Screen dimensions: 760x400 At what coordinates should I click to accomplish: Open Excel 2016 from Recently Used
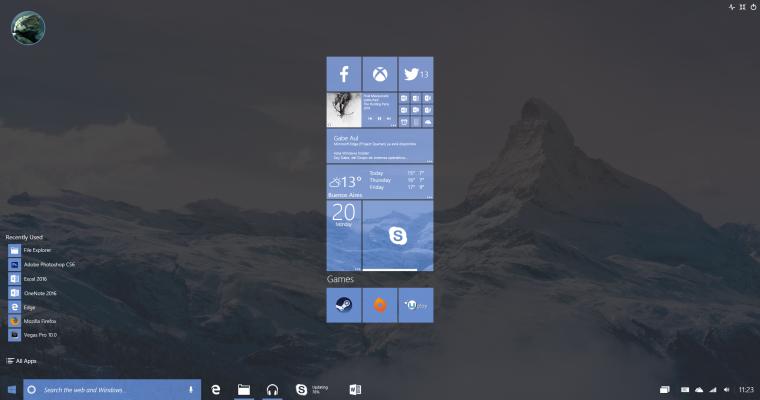[28, 279]
